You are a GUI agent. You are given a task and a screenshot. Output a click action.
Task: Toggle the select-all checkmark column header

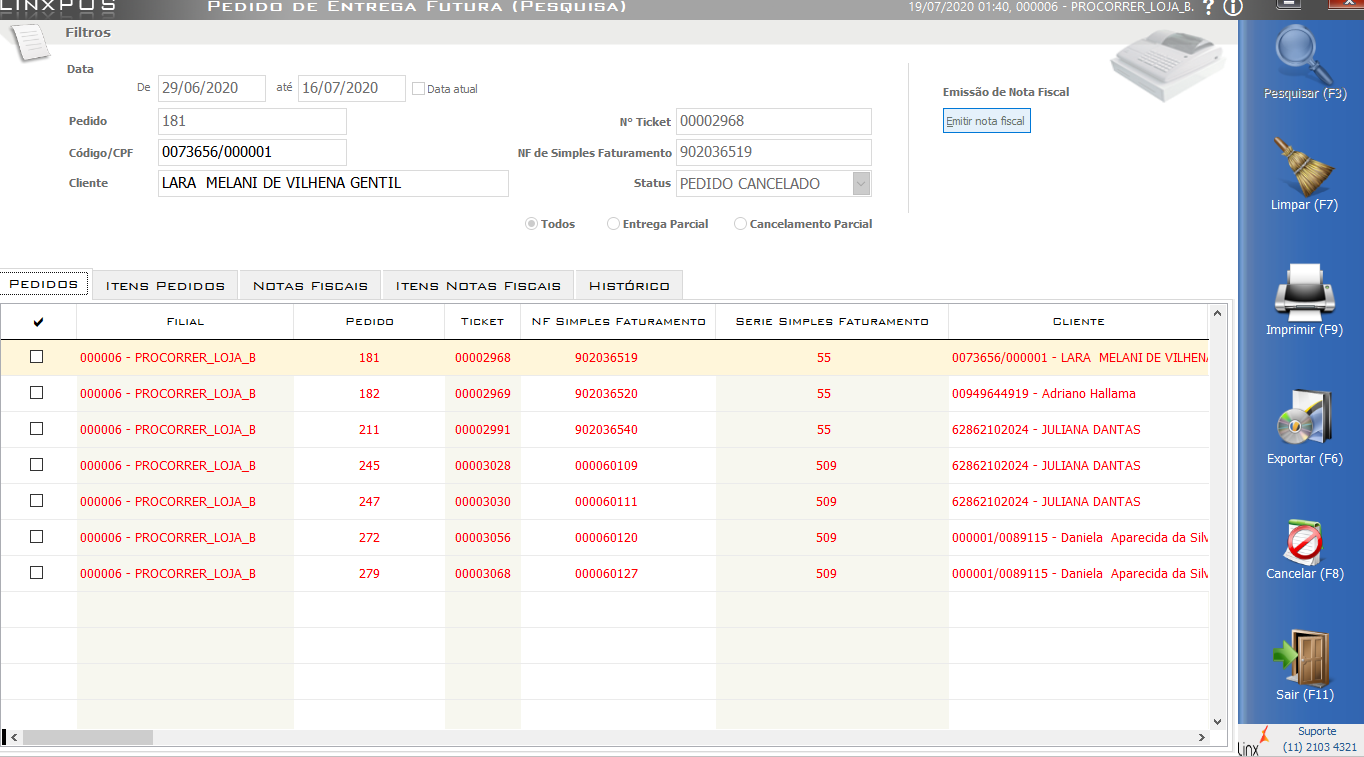click(38, 322)
